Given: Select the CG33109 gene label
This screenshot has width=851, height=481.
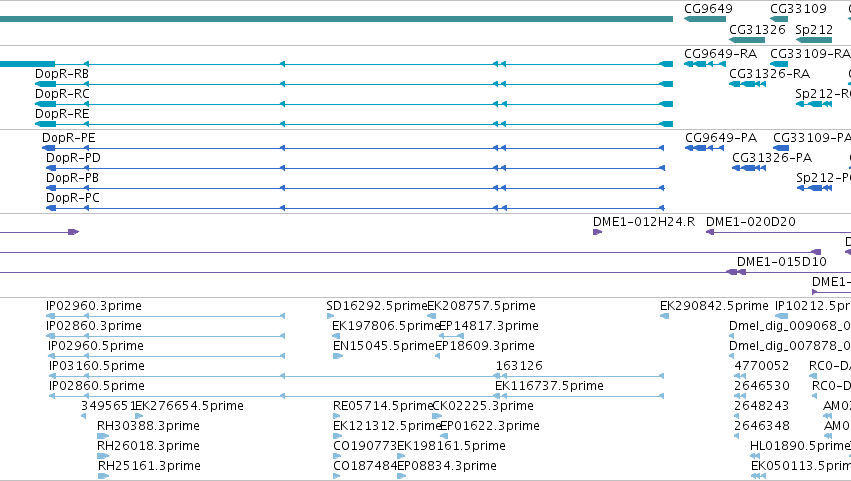Looking at the screenshot, I should pyautogui.click(x=798, y=9).
